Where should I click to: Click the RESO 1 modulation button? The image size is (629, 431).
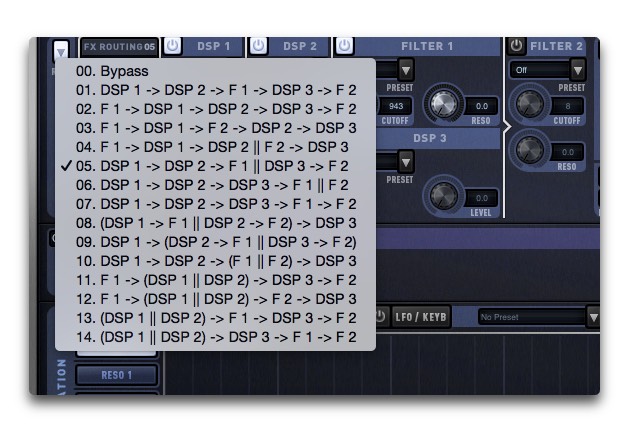(116, 375)
